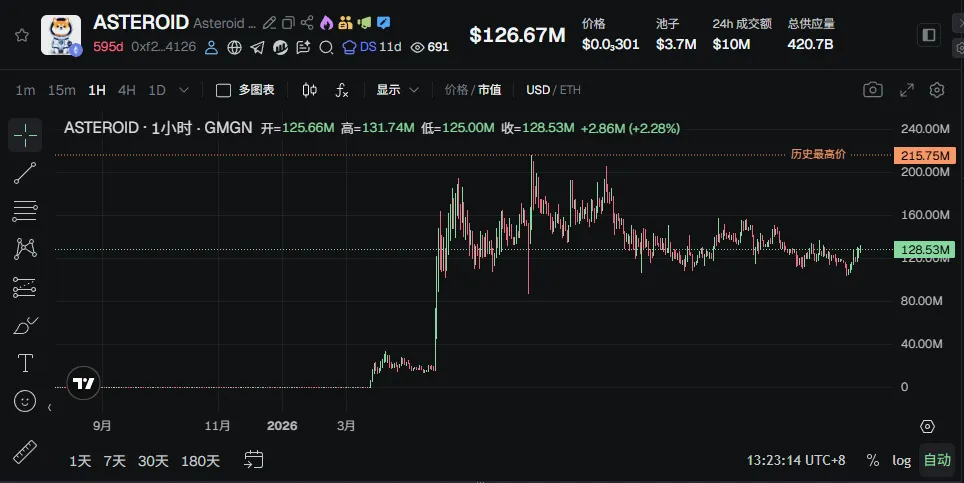Viewport: 964px width, 483px height.
Task: Share the ASTEROID token page
Action: point(307,23)
